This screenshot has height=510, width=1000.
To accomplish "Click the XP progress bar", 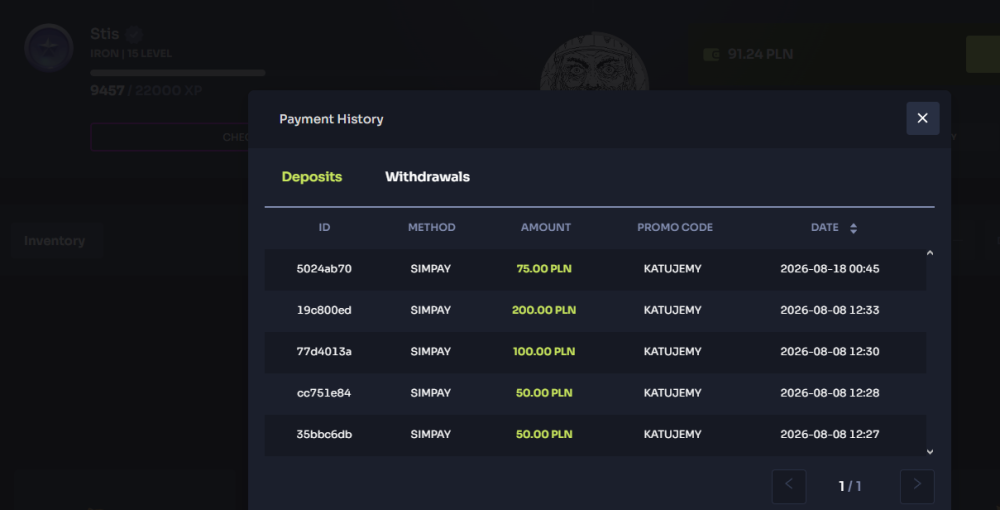I will (x=178, y=73).
